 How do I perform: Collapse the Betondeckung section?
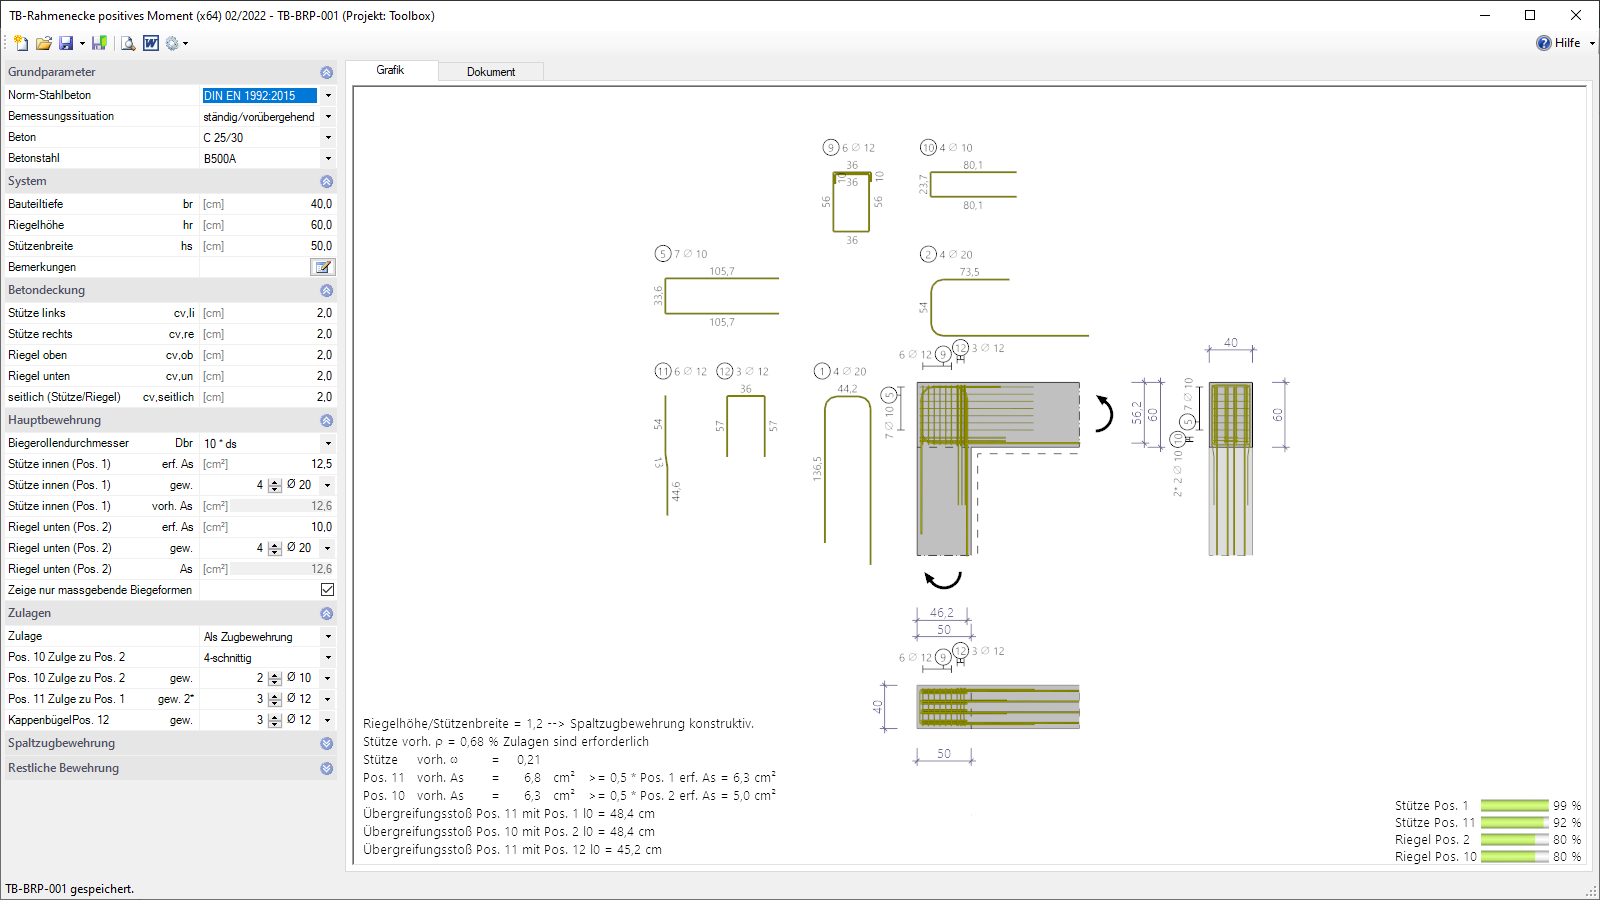pyautogui.click(x=326, y=290)
